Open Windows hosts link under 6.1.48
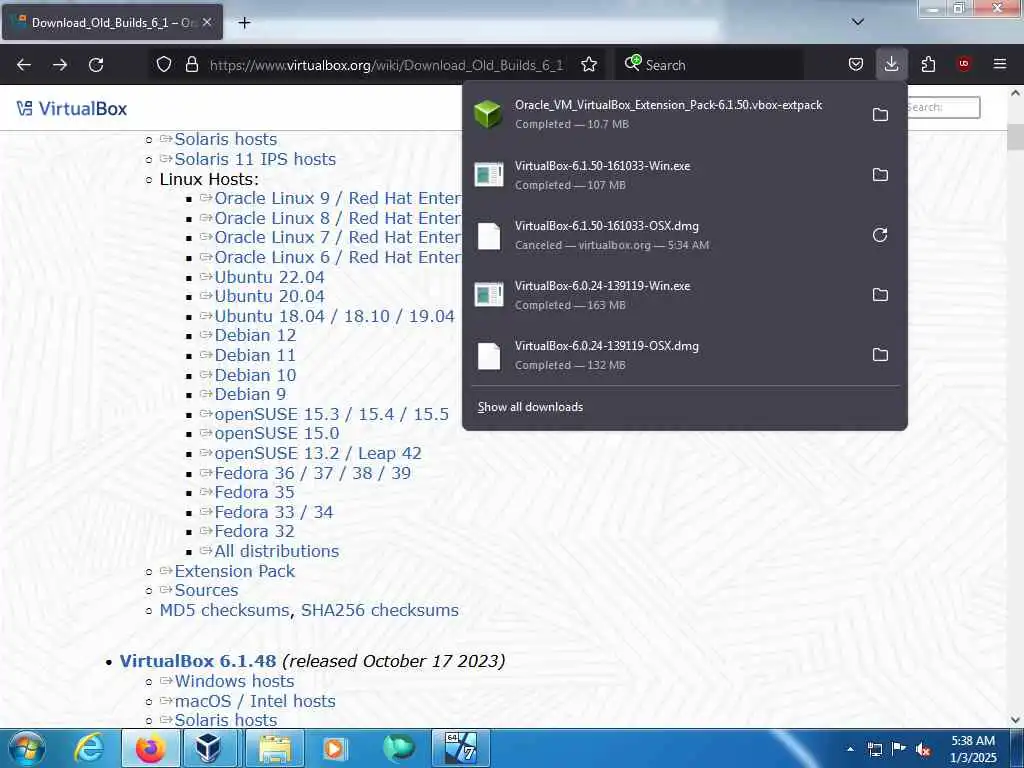The image size is (1024, 768). [x=234, y=681]
